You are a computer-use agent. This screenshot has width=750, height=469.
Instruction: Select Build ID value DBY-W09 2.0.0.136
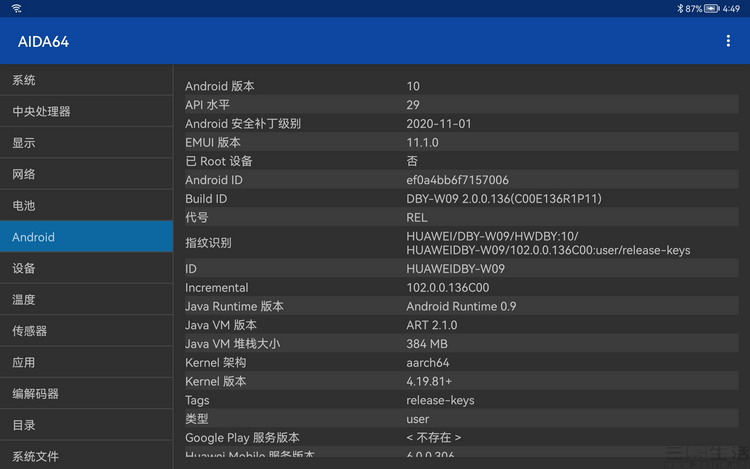click(x=504, y=198)
